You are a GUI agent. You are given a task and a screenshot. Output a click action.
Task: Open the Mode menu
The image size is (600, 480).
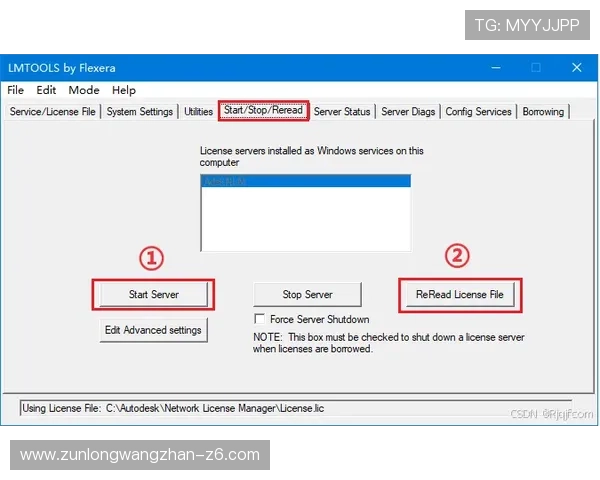click(83, 90)
